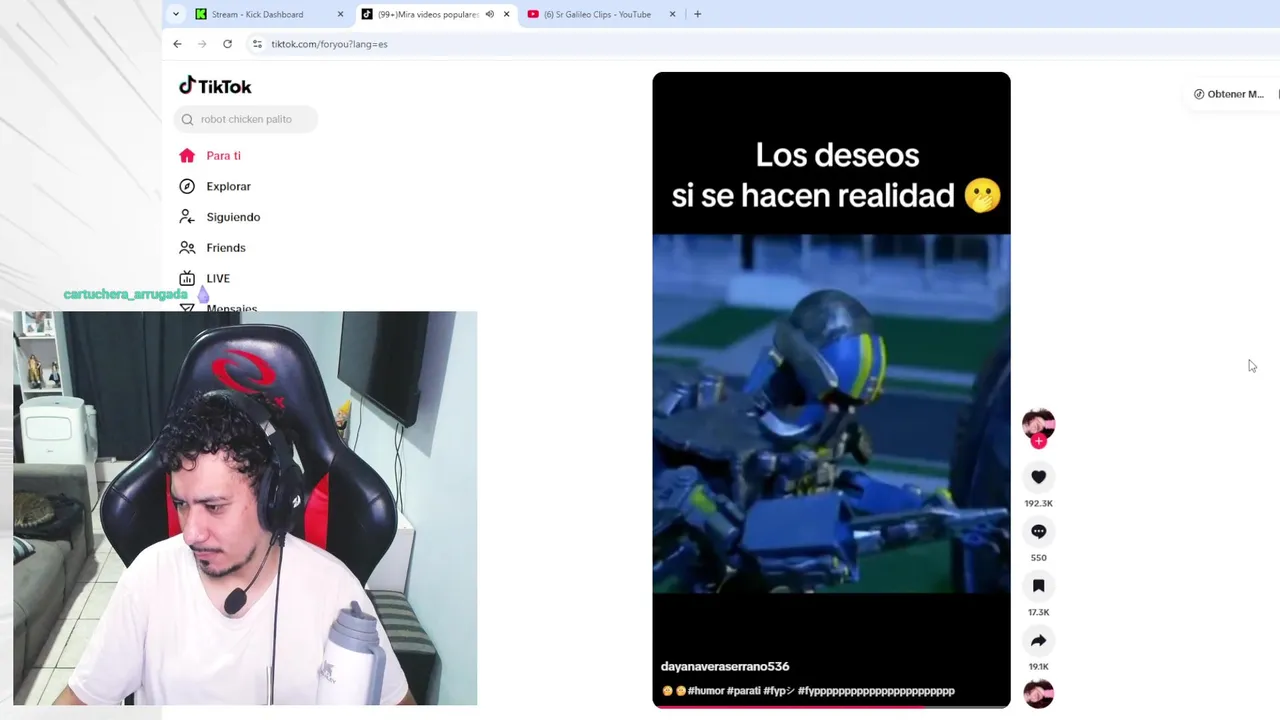Viewport: 1280px width, 720px height.
Task: Go forward in browser history
Action: [202, 44]
